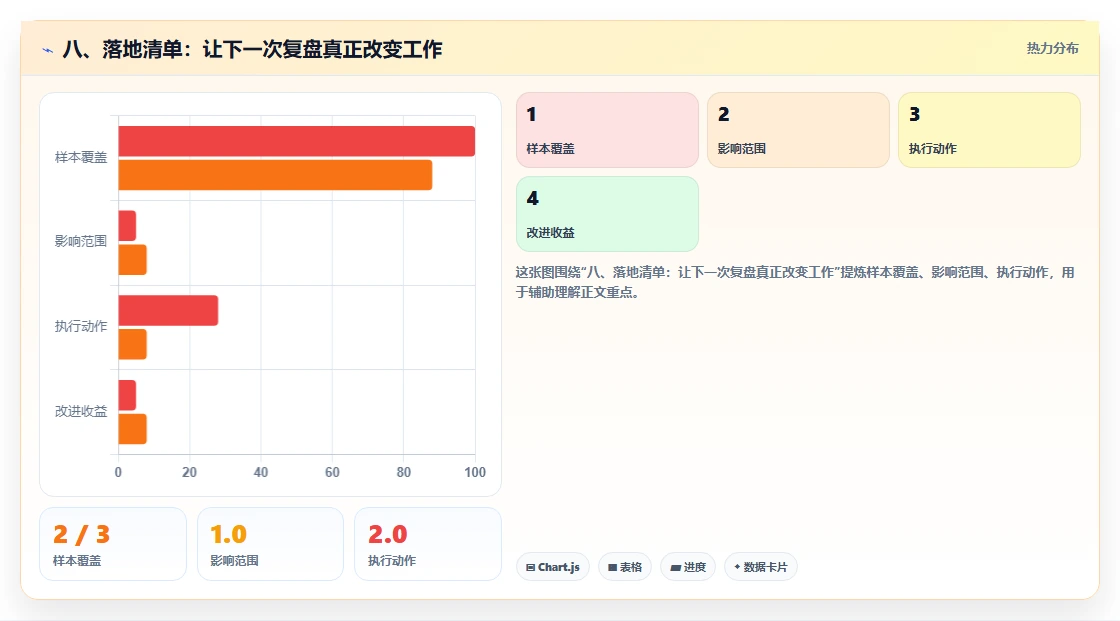Click the 影响范围 axis label

tap(81, 242)
